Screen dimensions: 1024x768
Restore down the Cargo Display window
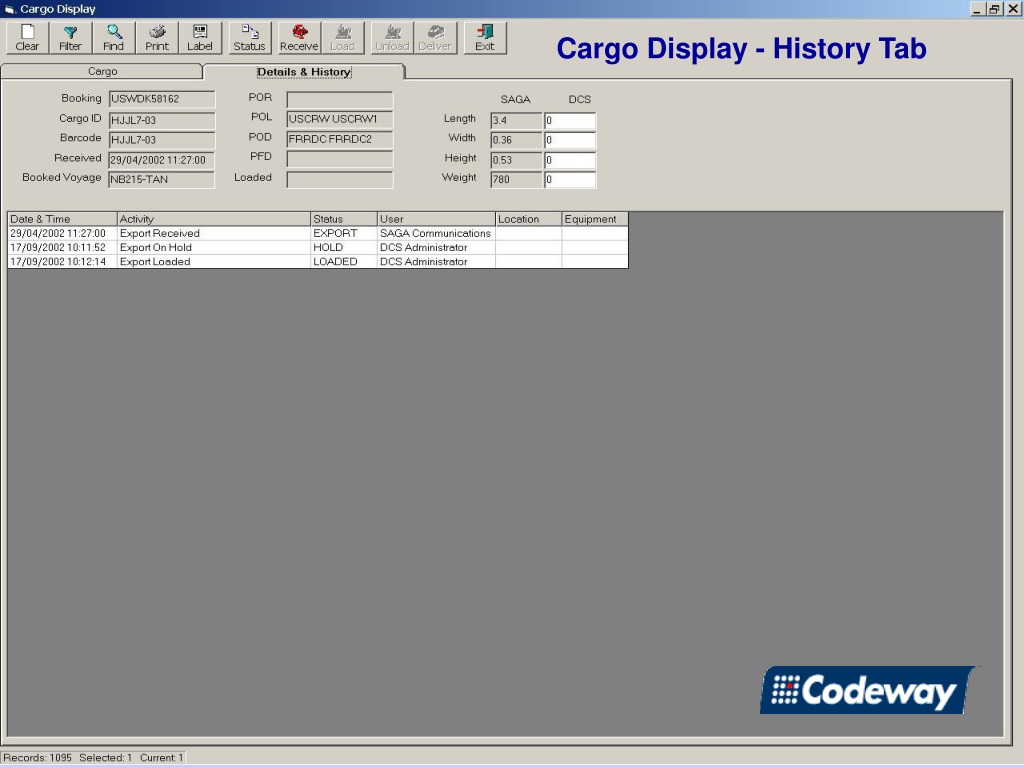(x=994, y=9)
